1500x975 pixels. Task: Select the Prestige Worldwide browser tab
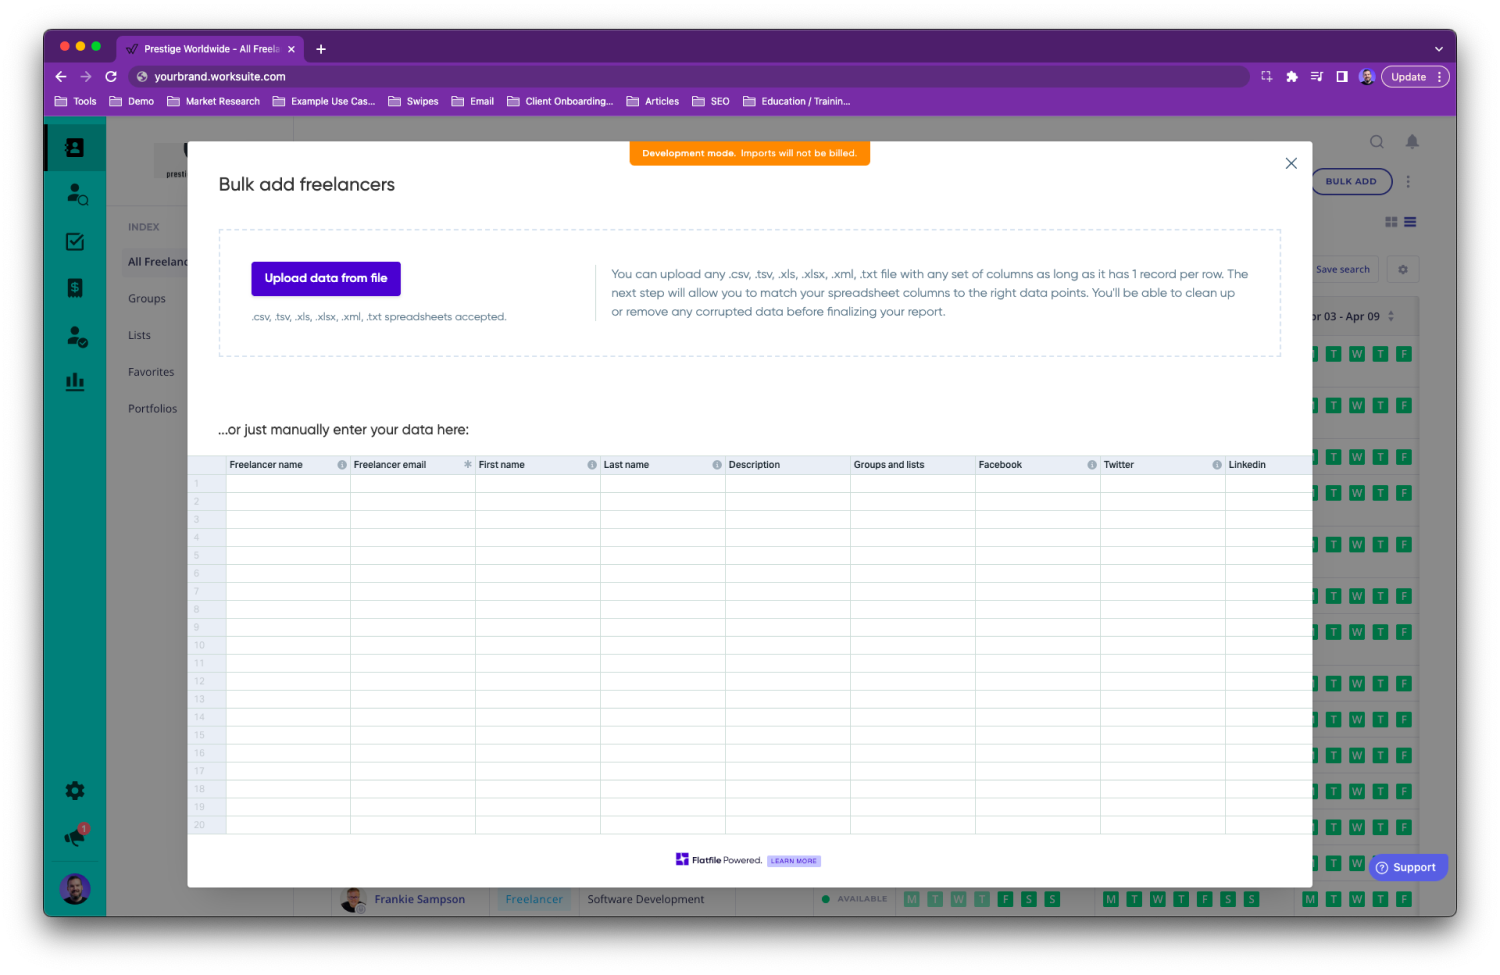coord(210,49)
